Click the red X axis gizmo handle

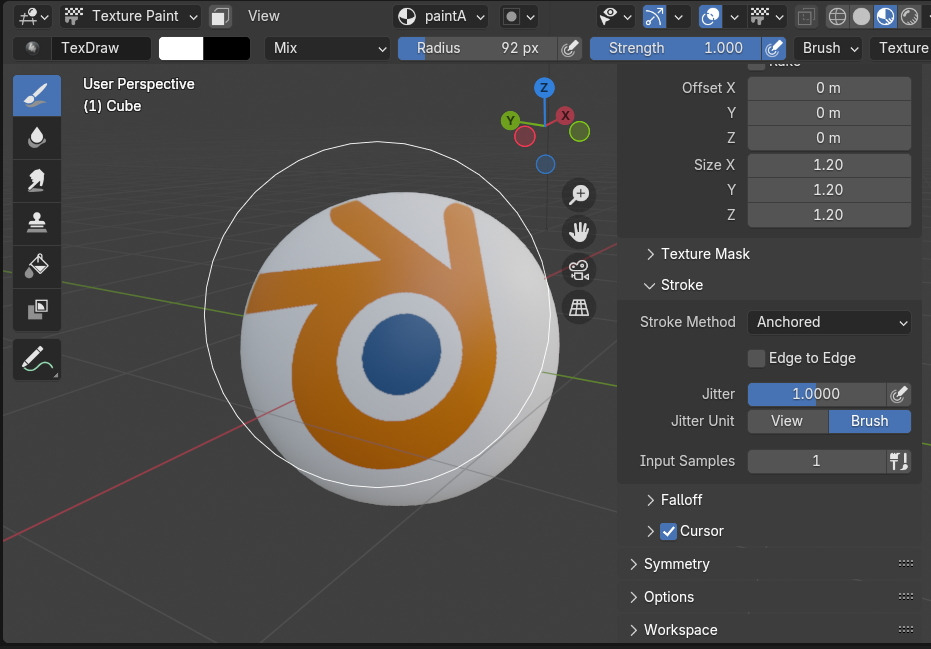[565, 115]
